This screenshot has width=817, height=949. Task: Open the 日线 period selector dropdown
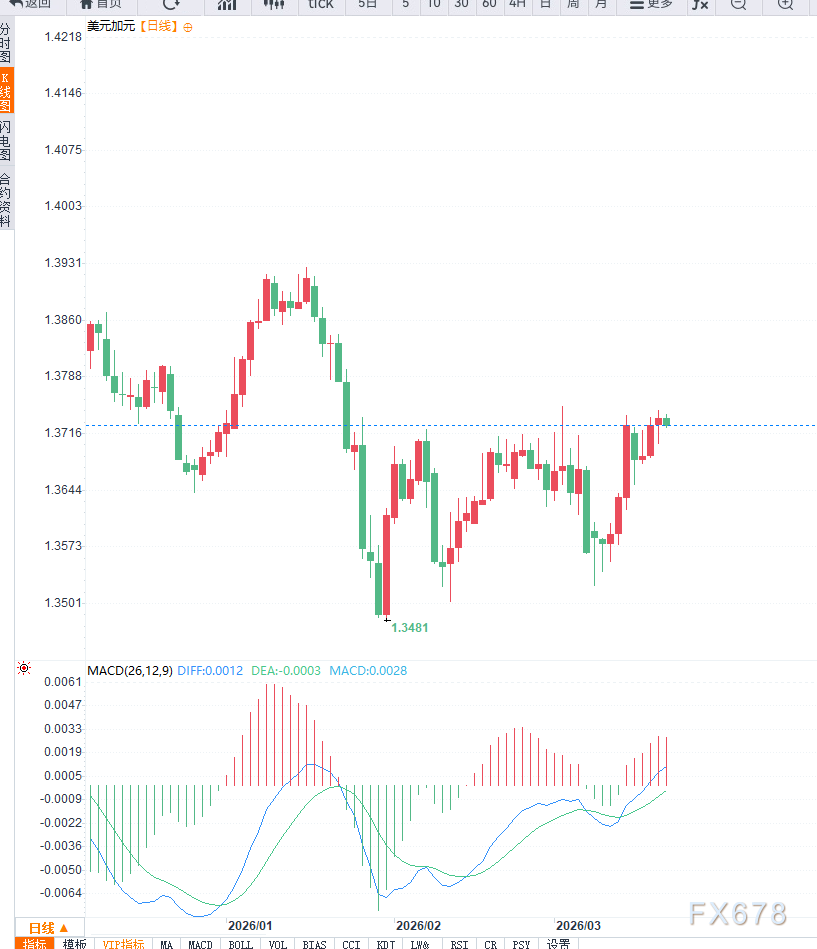49,927
